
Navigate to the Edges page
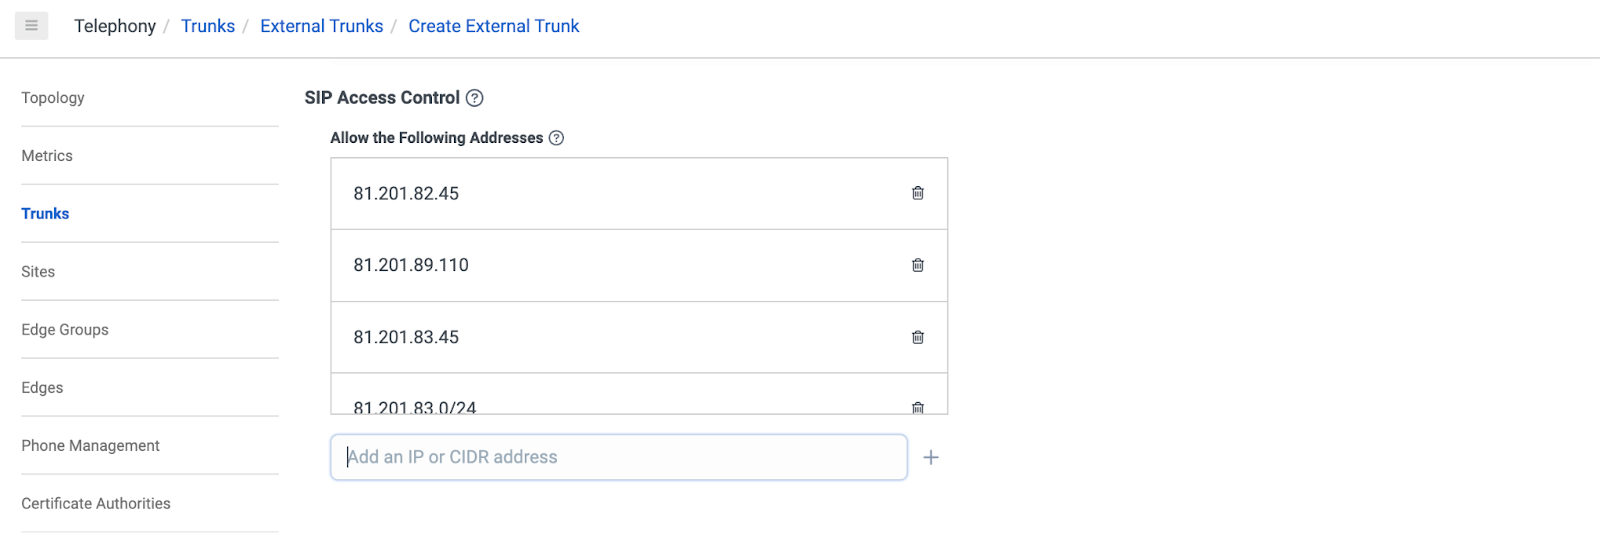pos(42,388)
